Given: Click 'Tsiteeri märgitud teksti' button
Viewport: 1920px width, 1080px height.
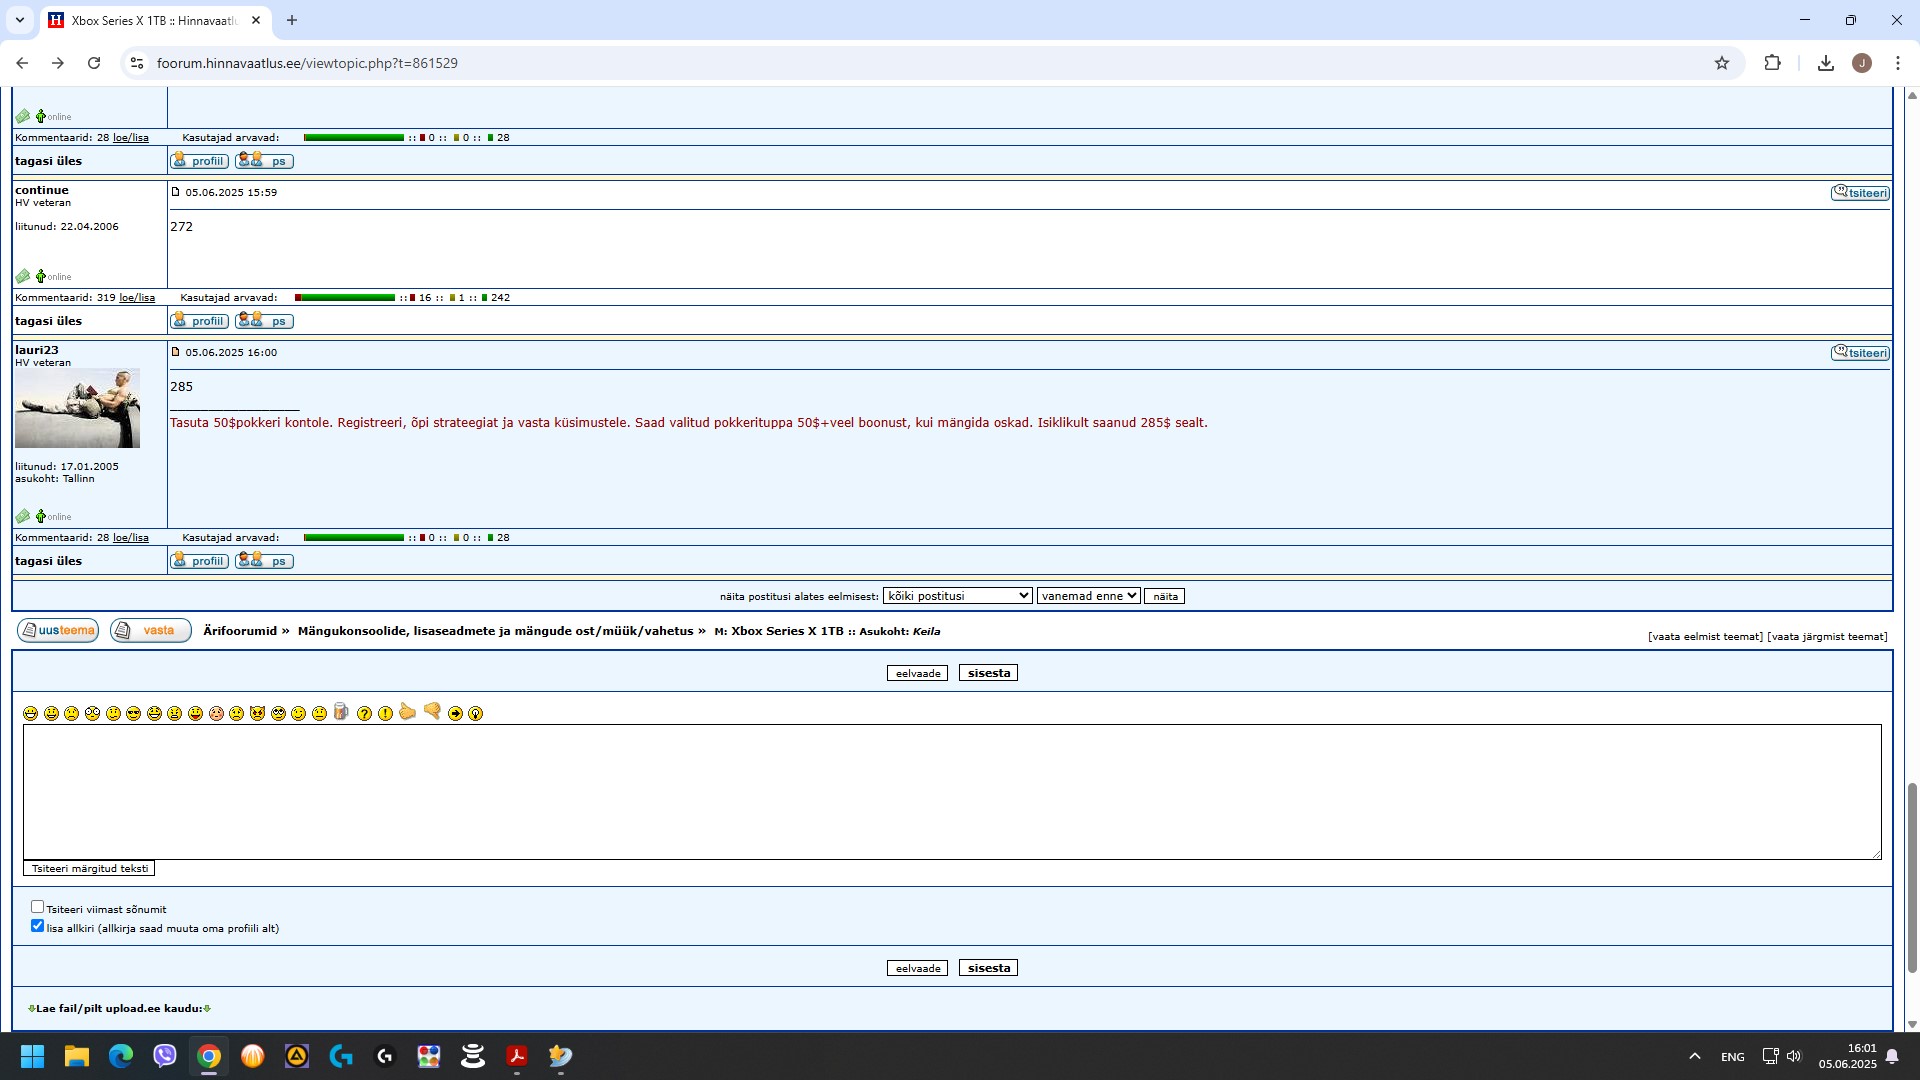Looking at the screenshot, I should pos(89,868).
